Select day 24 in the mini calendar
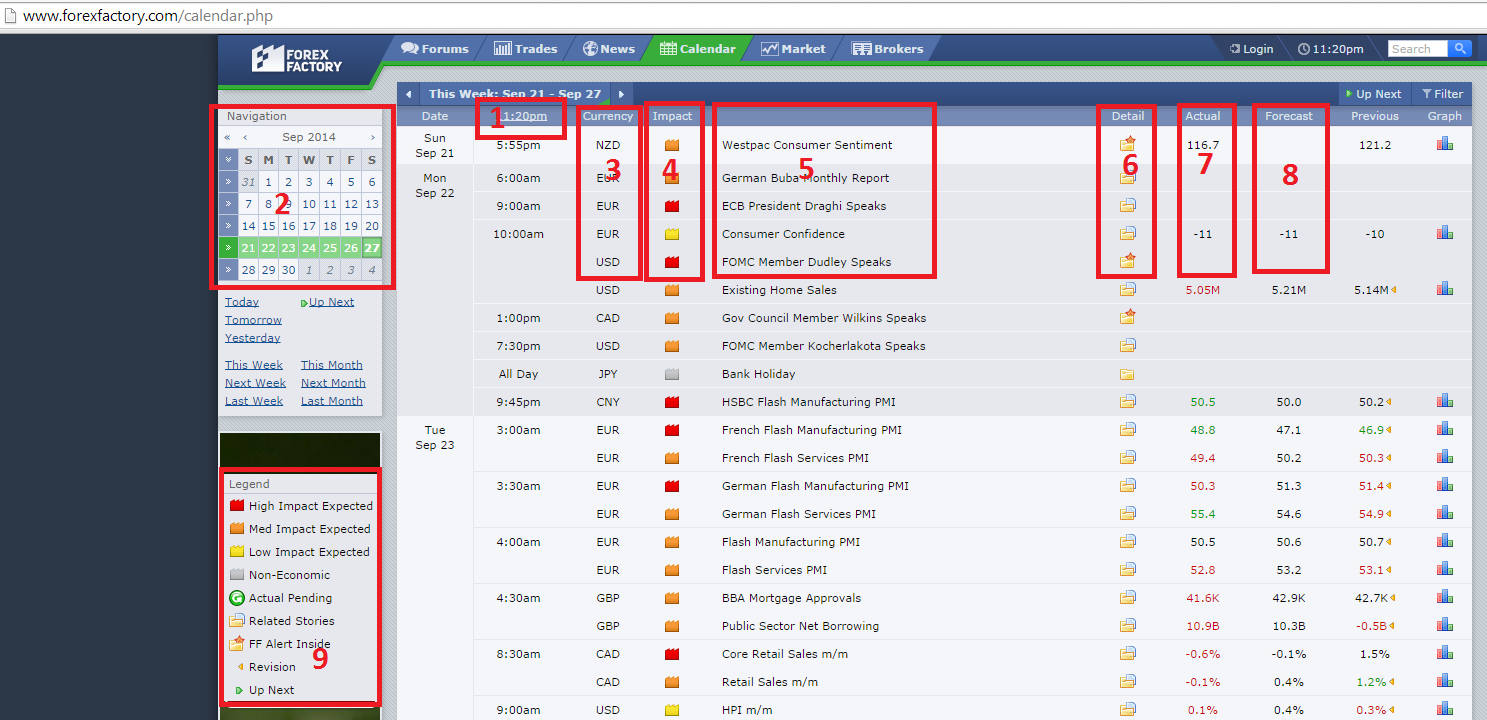This screenshot has height=720, width=1487. coord(309,248)
